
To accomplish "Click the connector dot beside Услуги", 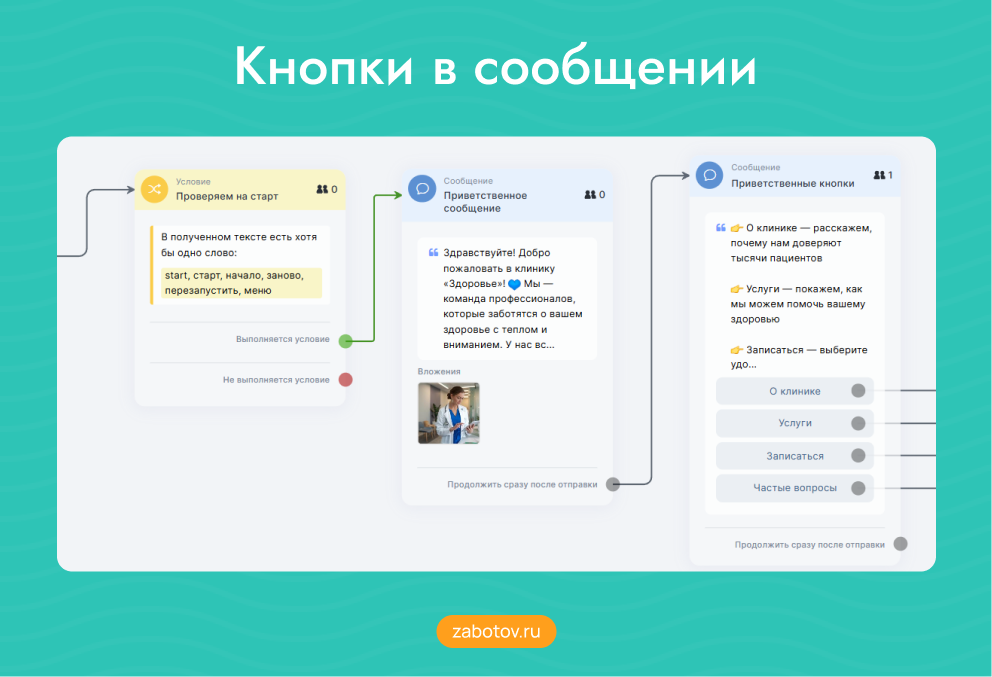I will [x=858, y=423].
